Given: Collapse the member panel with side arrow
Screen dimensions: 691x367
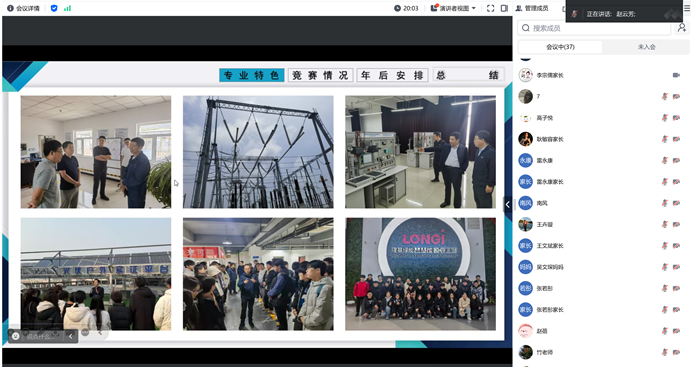Looking at the screenshot, I should coord(508,204).
